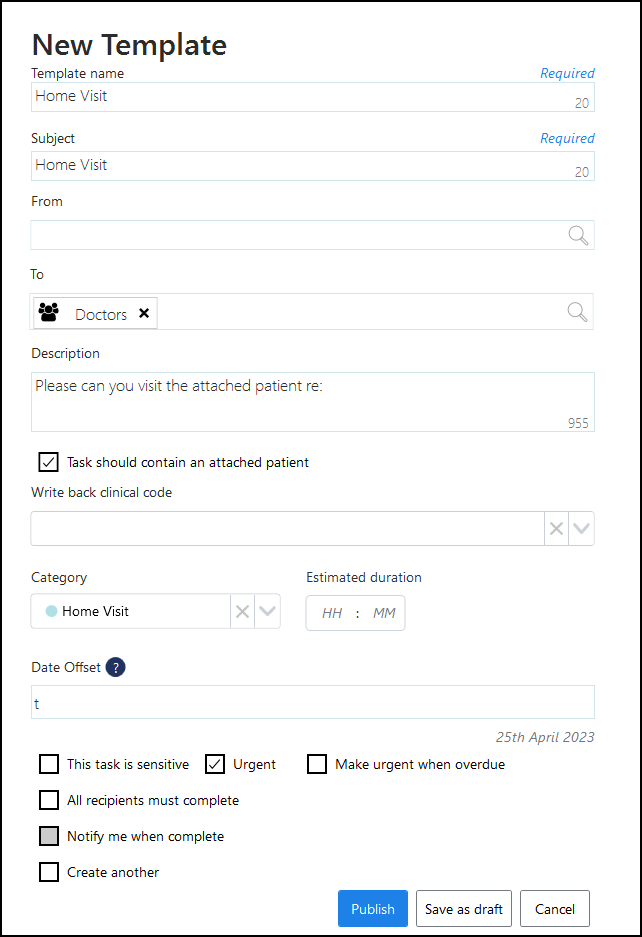Enable This task is sensitive checkbox

48,764
